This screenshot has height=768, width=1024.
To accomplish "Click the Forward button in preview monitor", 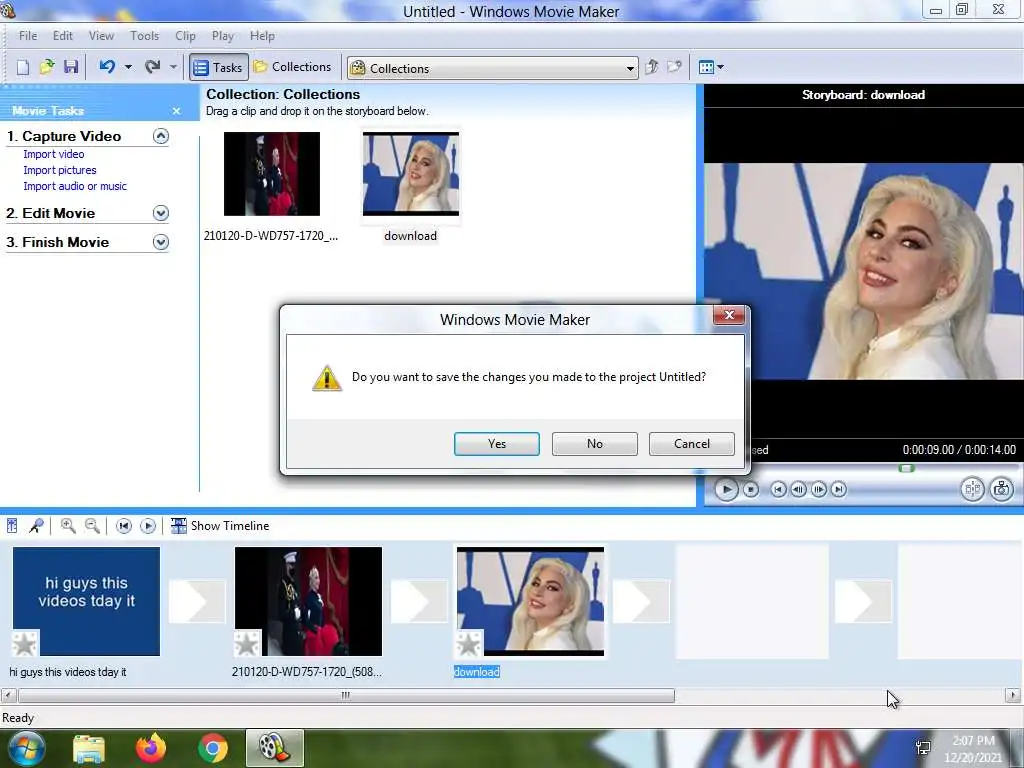I will pos(839,489).
